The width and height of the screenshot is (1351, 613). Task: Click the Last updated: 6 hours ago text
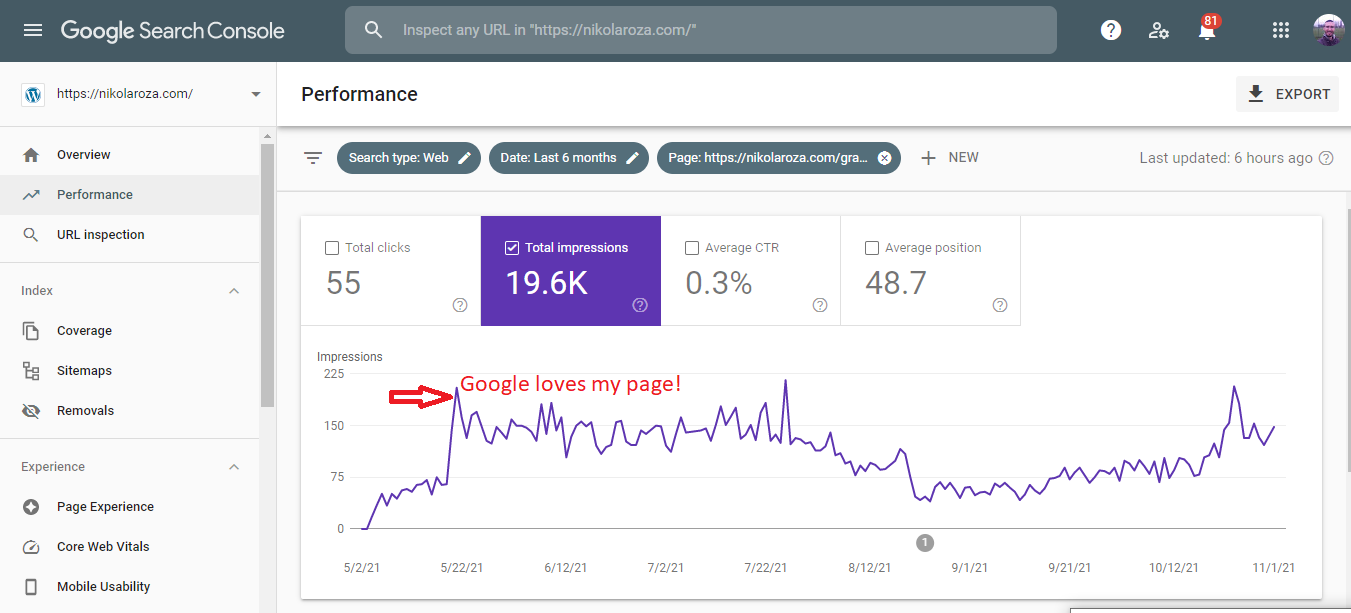coord(1226,158)
